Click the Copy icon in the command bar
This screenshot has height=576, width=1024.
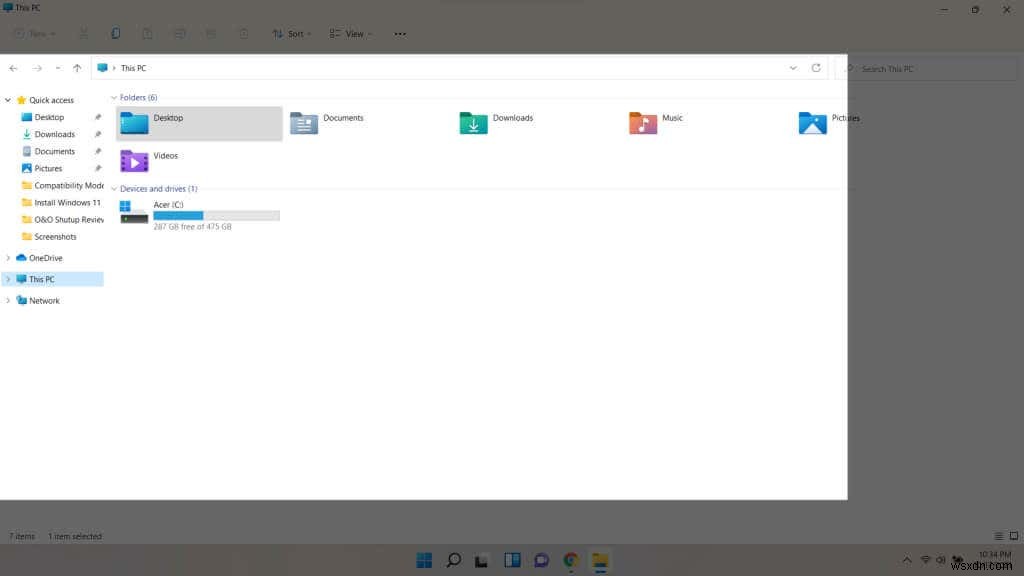tap(115, 33)
